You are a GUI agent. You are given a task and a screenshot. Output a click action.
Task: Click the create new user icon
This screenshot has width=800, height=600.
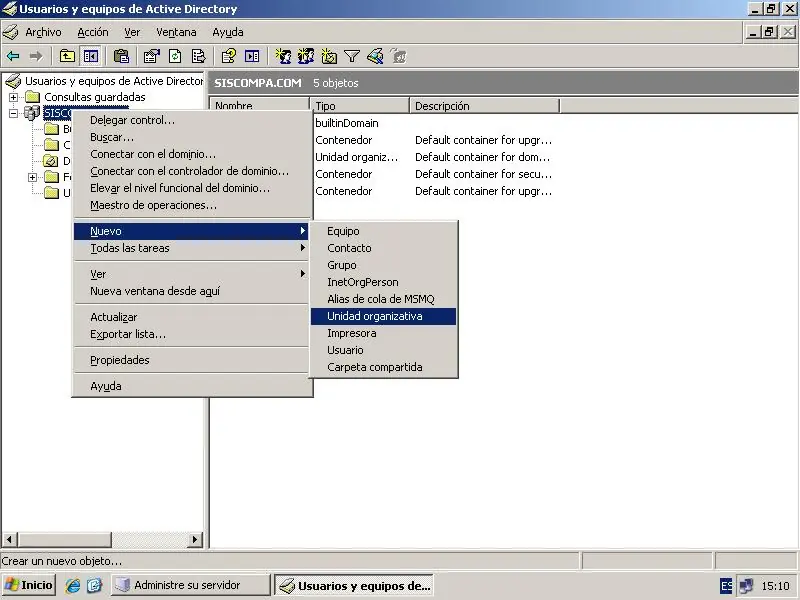[283, 56]
